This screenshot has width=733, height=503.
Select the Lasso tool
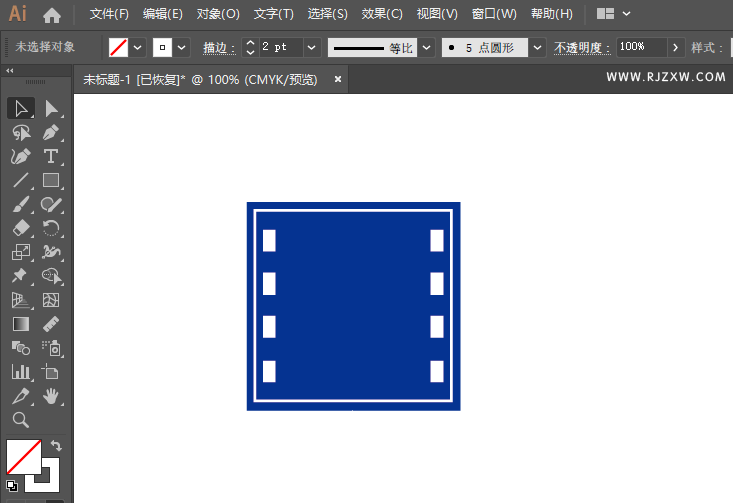tap(21, 133)
